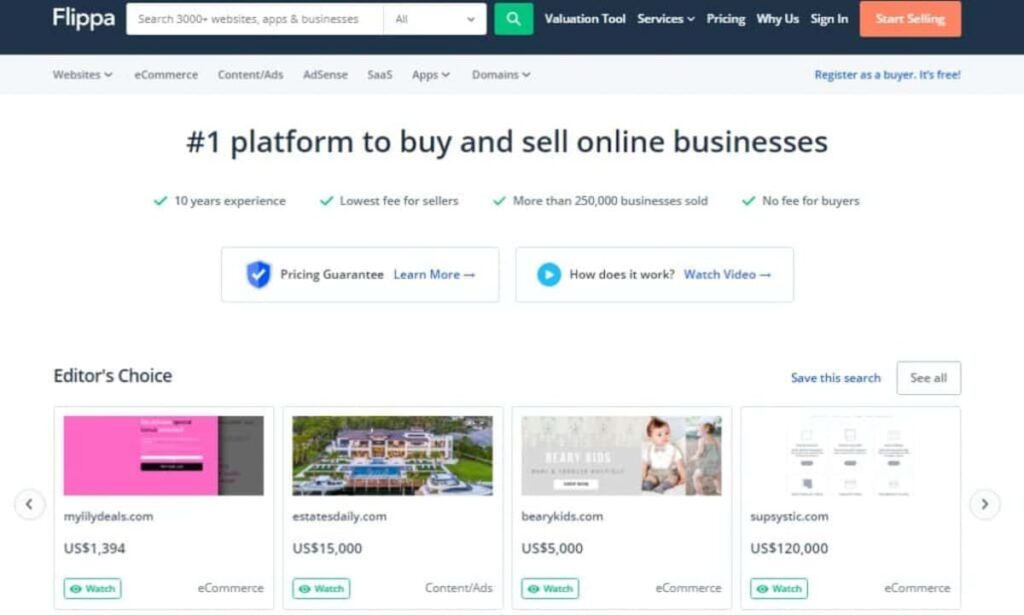1024x615 pixels.
Task: Open the mylilydeals.com thumbnail
Action: click(x=164, y=456)
